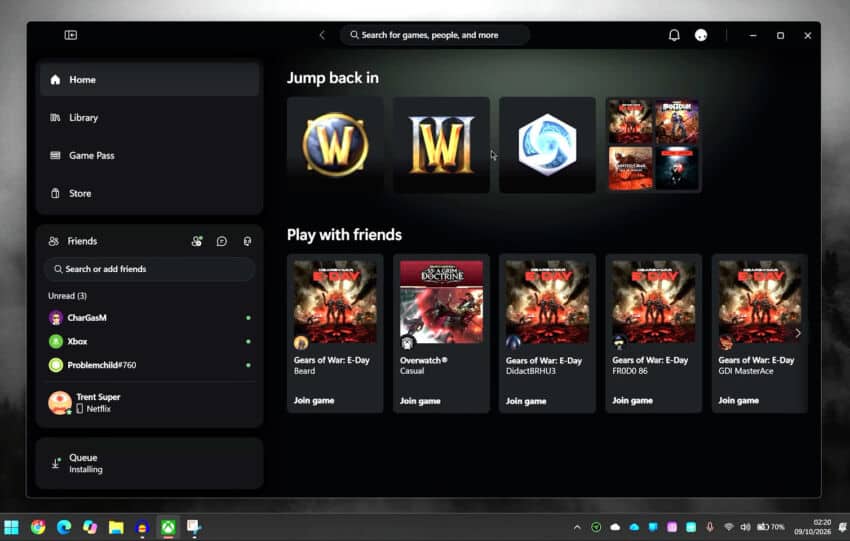The height and width of the screenshot is (541, 850).
Task: Open the Windows Start menu
Action: pyautogui.click(x=11, y=527)
